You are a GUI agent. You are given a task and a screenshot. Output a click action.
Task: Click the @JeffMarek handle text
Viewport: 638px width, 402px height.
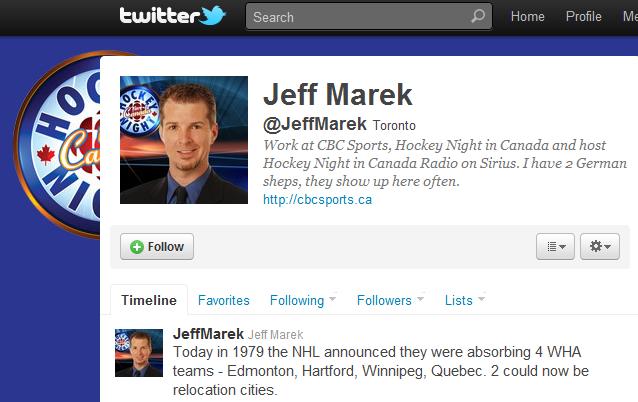click(315, 124)
